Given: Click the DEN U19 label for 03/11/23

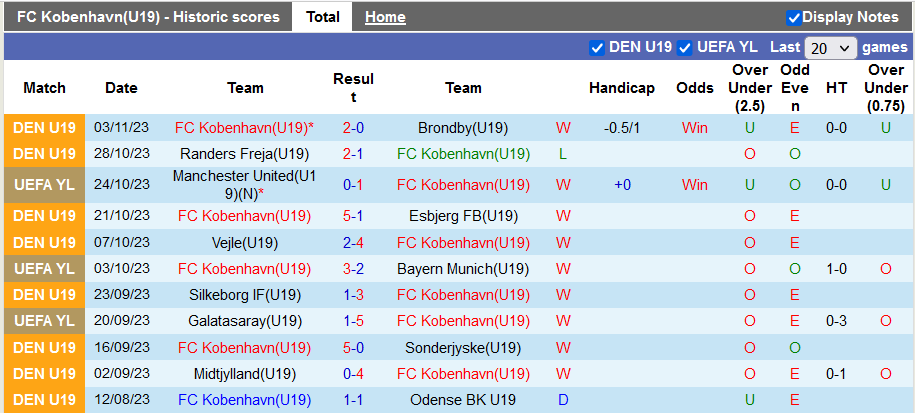Looking at the screenshot, I should tap(45, 128).
